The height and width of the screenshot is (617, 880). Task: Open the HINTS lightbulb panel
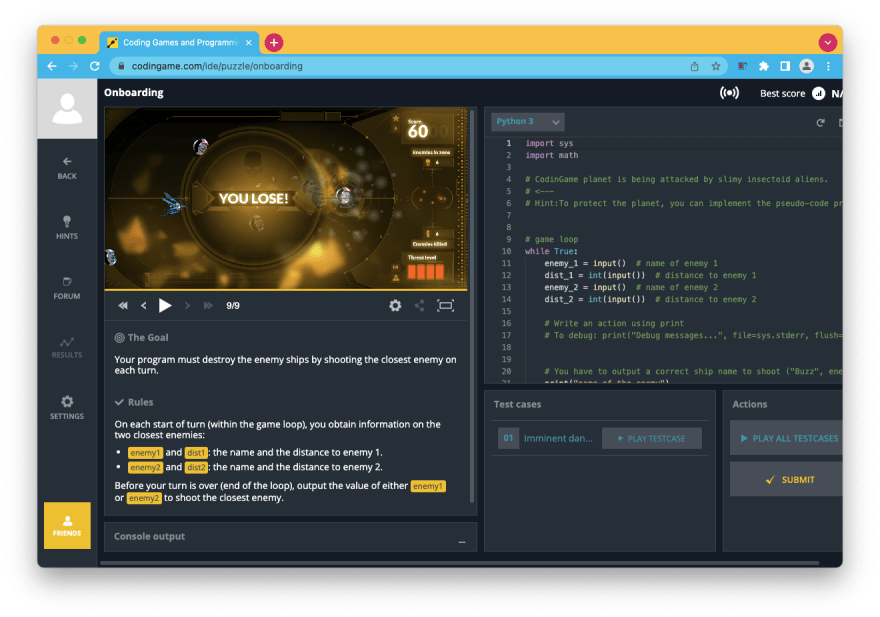[x=67, y=227]
